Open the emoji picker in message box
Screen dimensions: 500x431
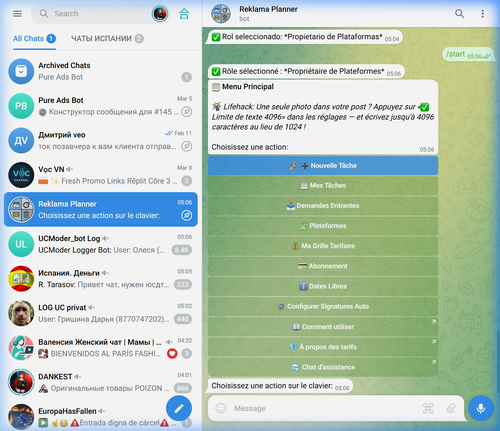coord(221,408)
